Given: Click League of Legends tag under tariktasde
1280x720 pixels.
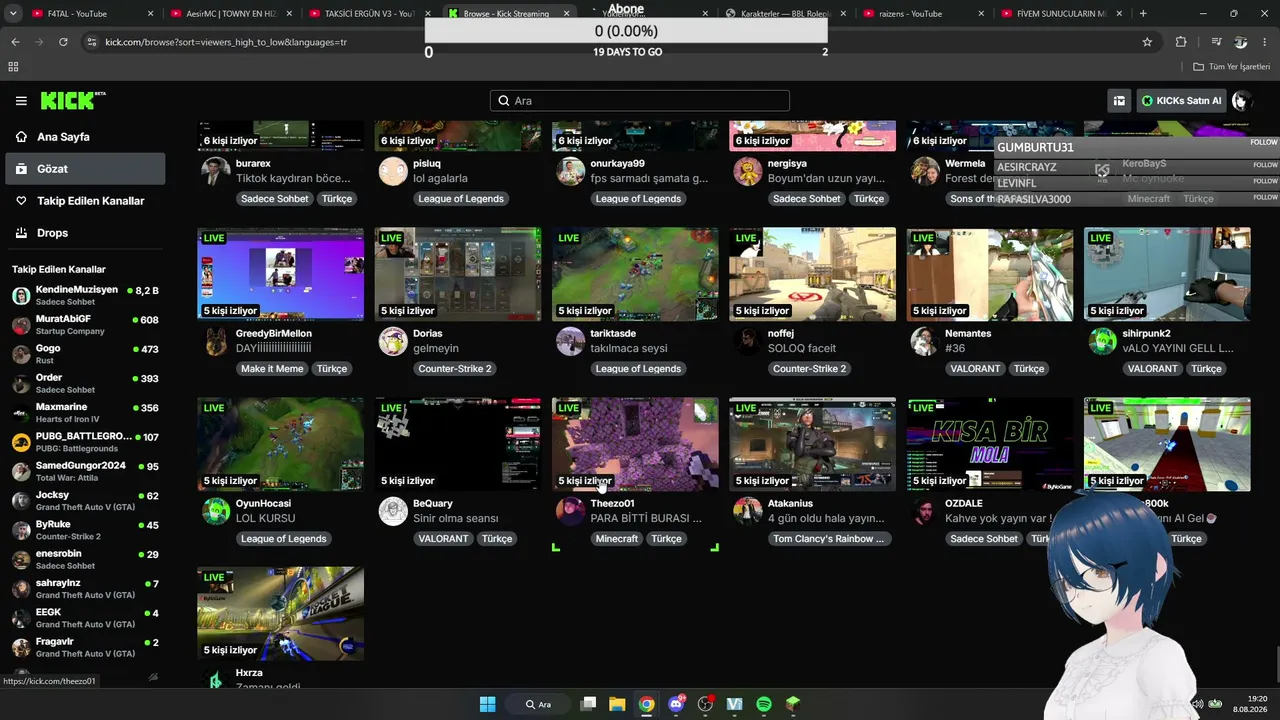Looking at the screenshot, I should [638, 369].
